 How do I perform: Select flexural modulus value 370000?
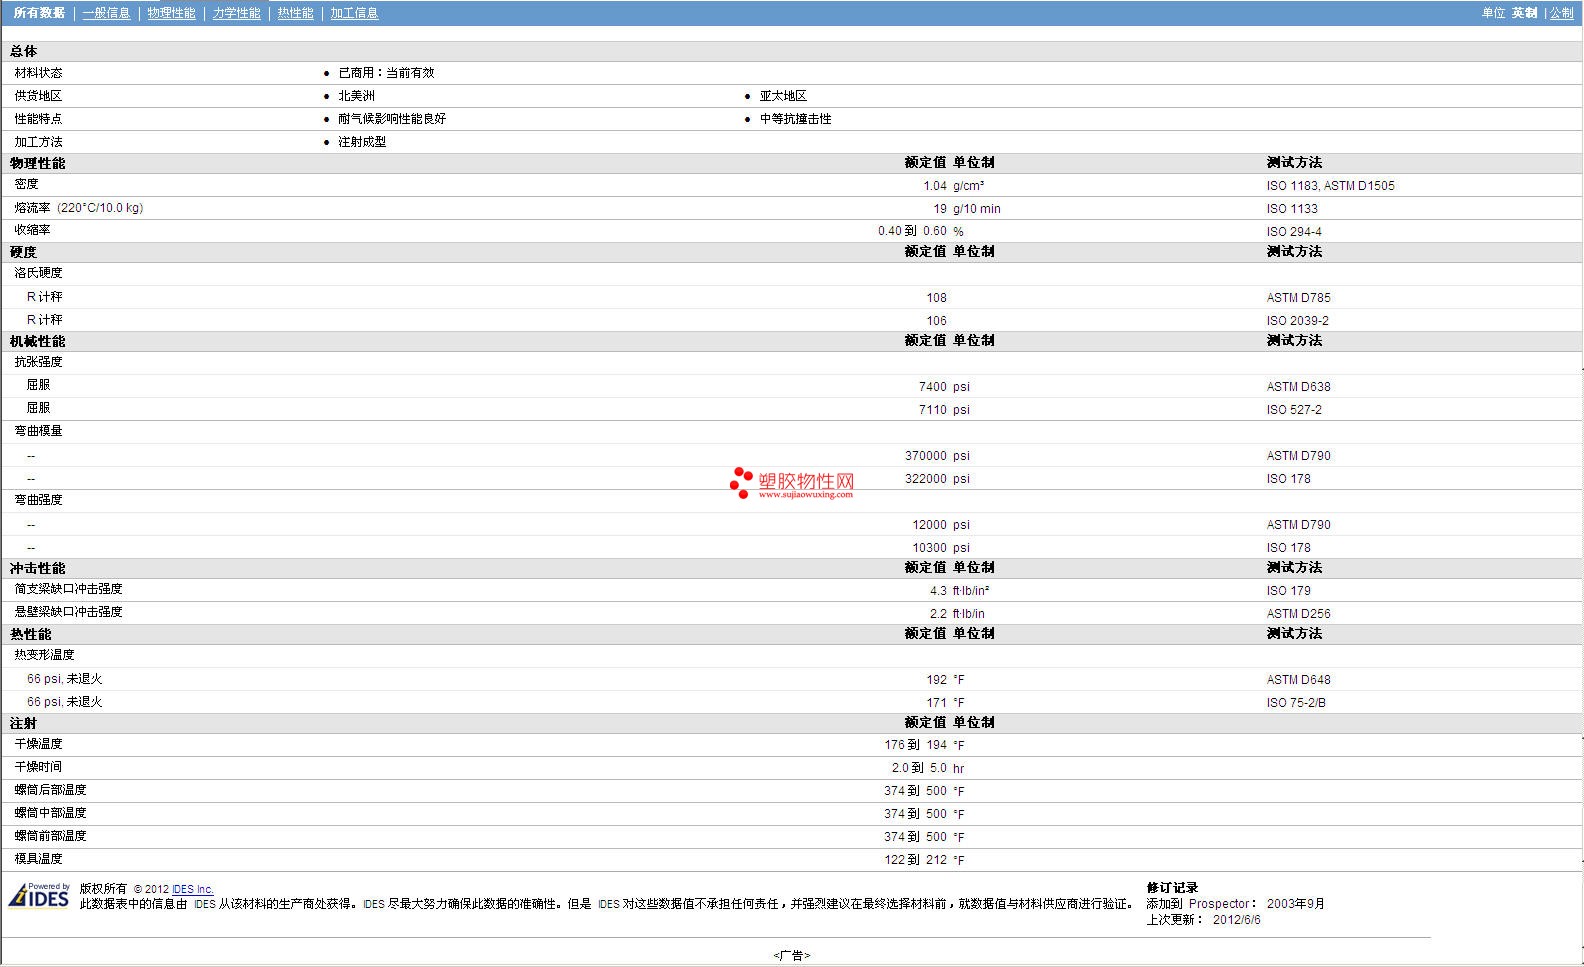[926, 456]
